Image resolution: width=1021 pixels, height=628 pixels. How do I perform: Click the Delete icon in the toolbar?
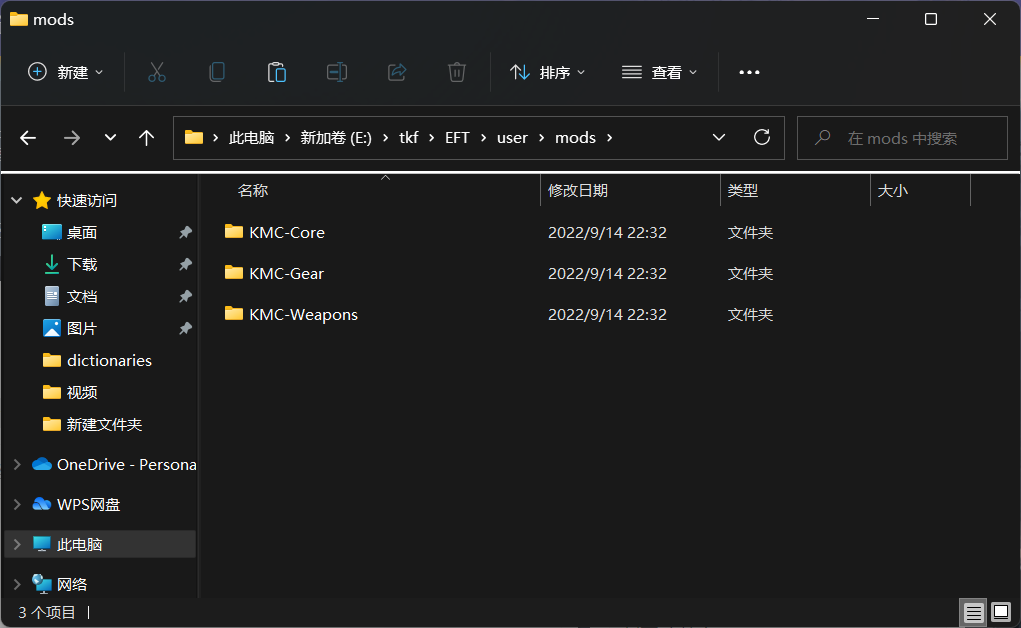(x=456, y=71)
